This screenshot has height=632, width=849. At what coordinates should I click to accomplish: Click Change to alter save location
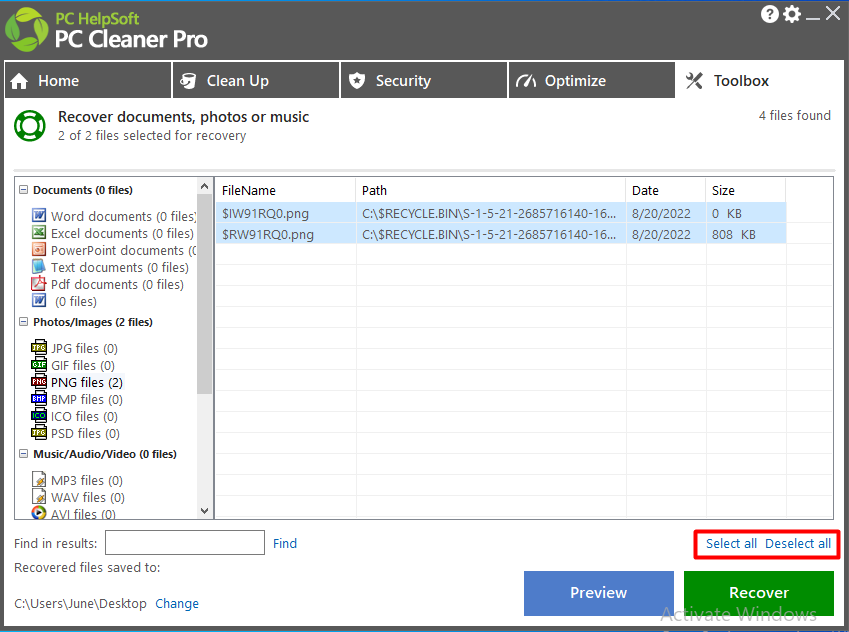[177, 603]
